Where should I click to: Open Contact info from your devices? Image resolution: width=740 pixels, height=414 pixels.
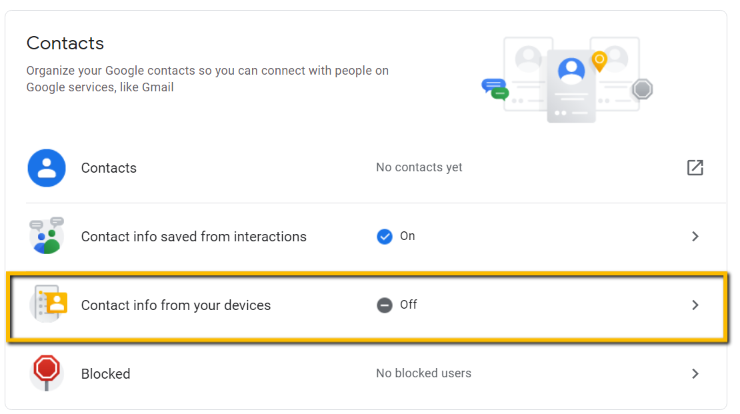click(x=367, y=305)
